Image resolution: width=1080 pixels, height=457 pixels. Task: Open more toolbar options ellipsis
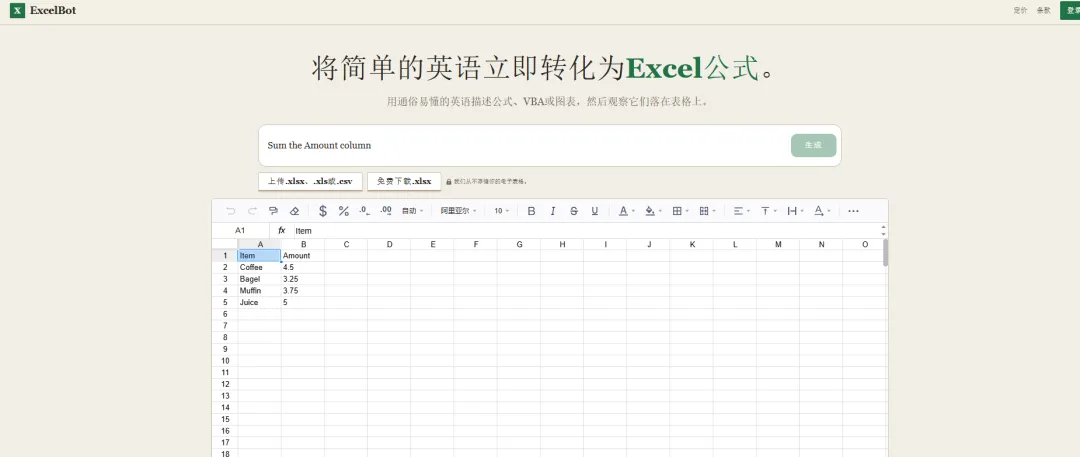pos(853,211)
